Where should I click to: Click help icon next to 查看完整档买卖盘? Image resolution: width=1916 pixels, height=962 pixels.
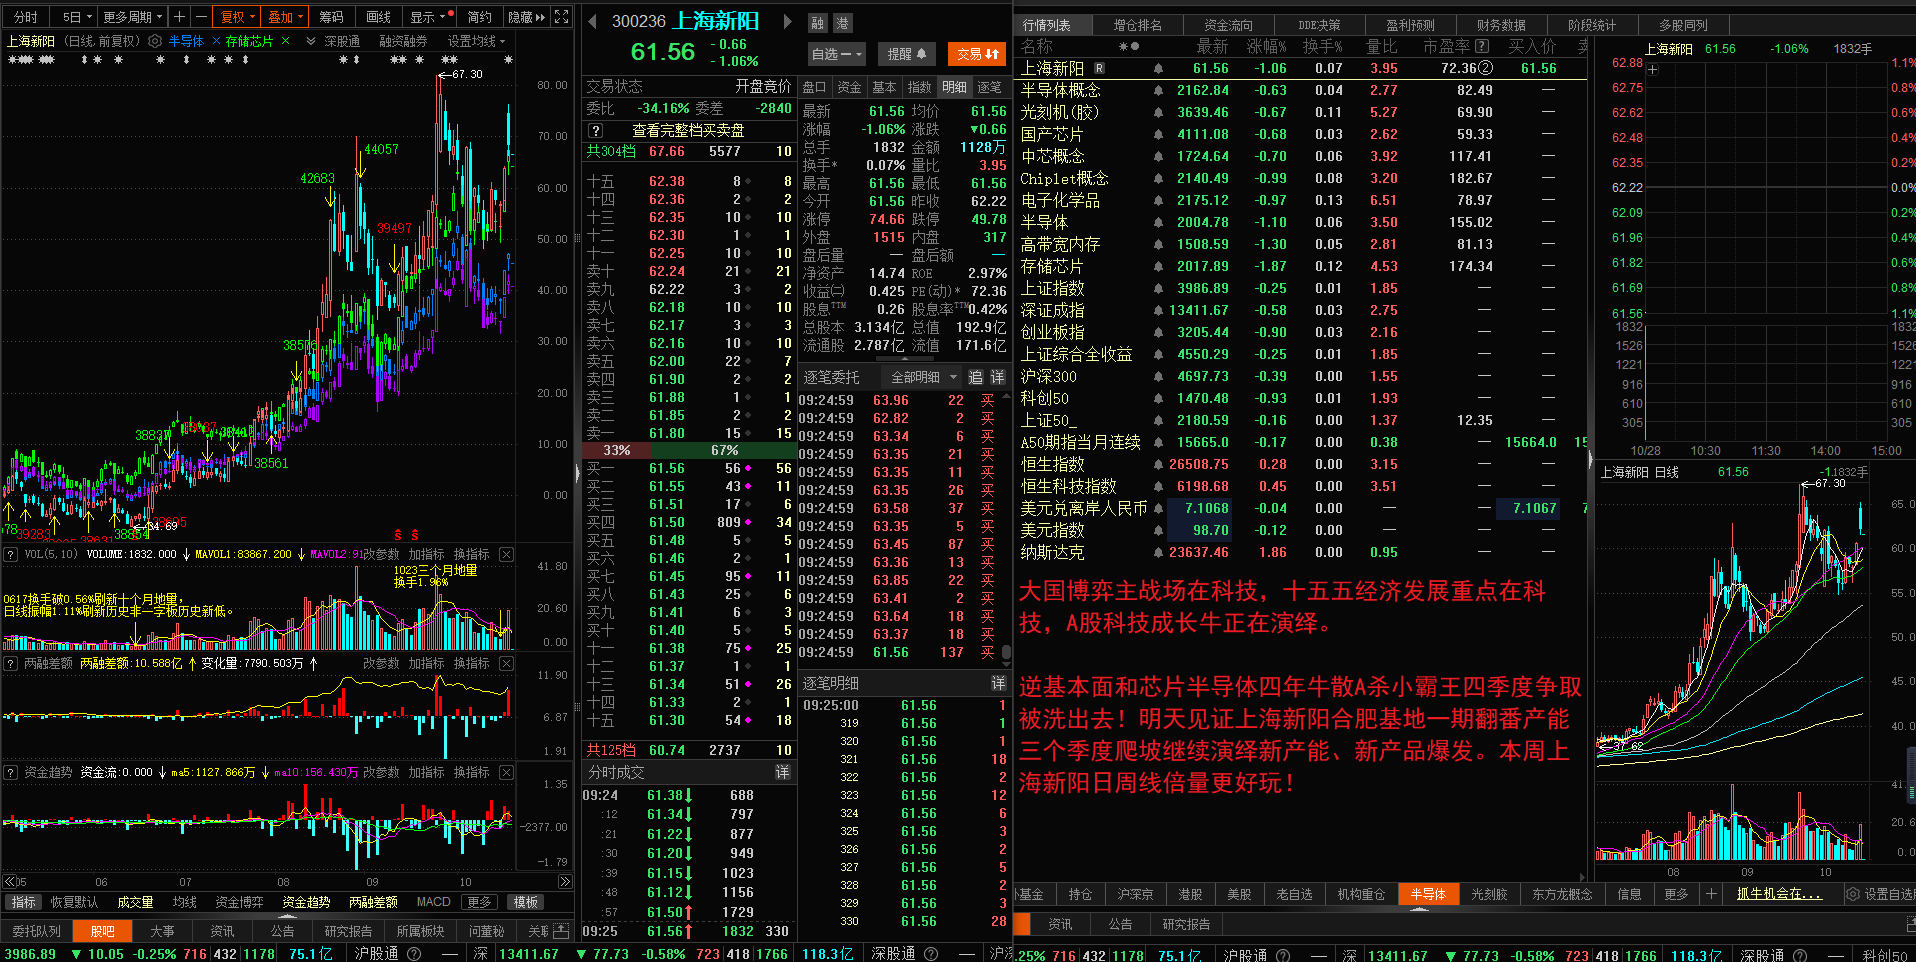tap(596, 130)
